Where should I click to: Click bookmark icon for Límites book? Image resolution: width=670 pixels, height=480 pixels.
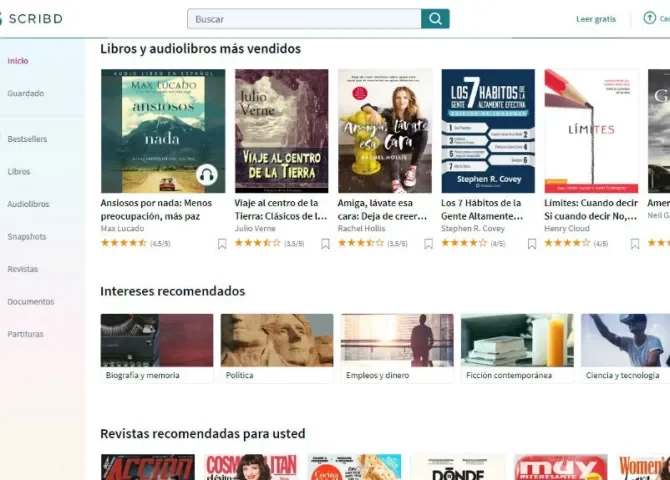click(x=635, y=244)
